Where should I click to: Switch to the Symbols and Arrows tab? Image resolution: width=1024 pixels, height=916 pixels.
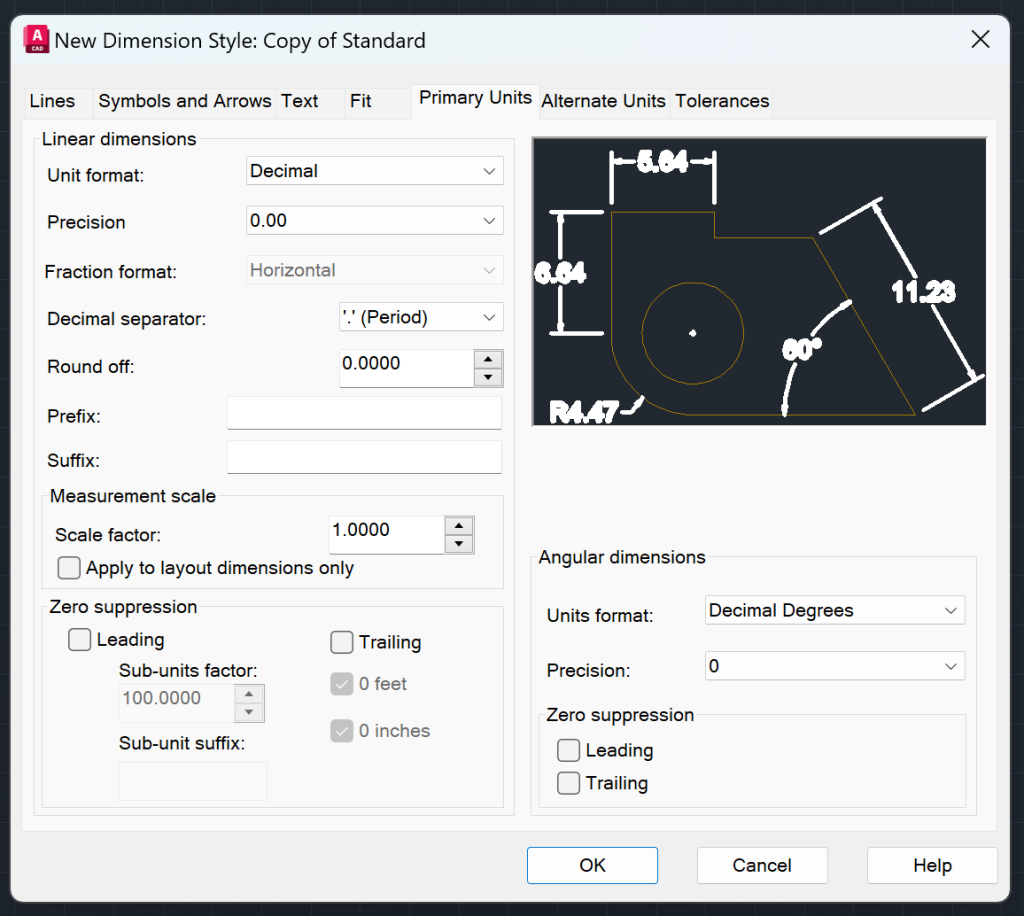pyautogui.click(x=184, y=101)
